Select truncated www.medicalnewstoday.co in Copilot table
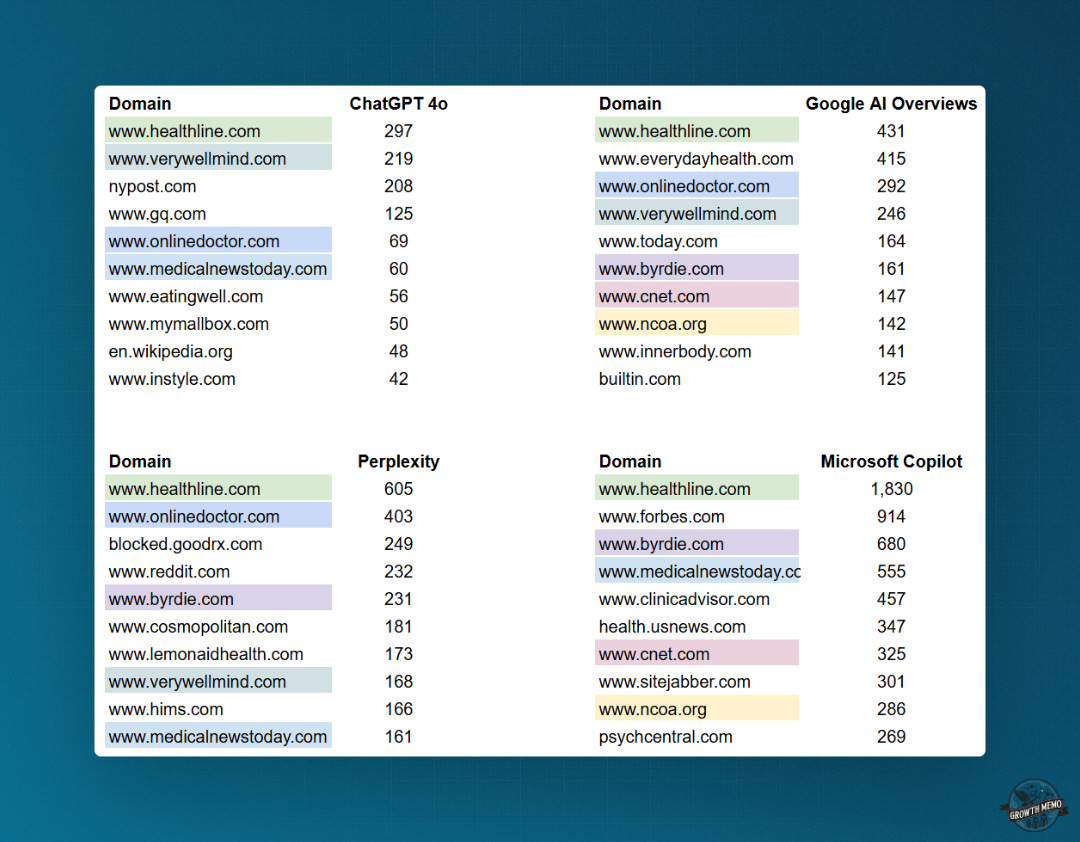Viewport: 1080px width, 842px height. coord(697,572)
